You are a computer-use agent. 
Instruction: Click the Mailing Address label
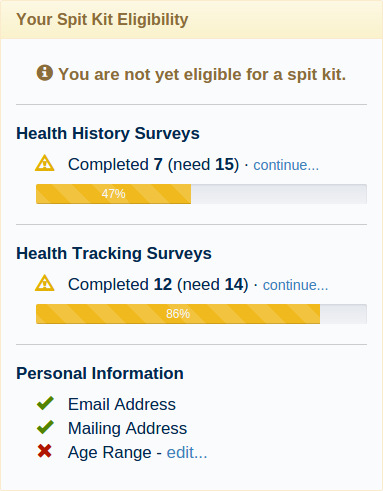click(127, 428)
